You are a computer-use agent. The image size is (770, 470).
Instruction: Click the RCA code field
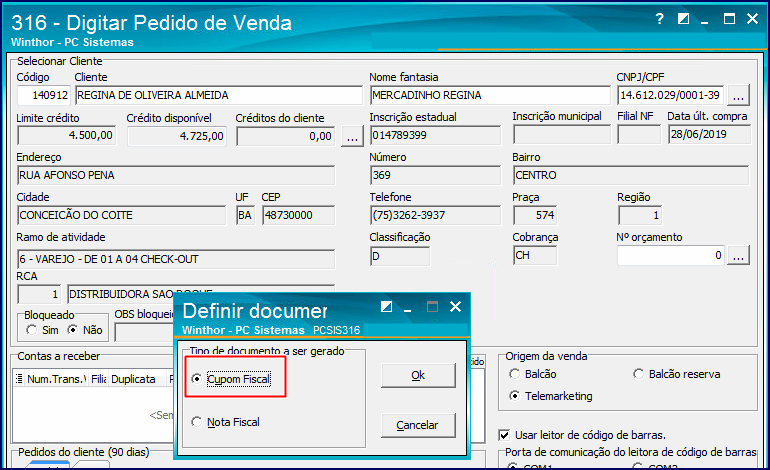(39, 294)
